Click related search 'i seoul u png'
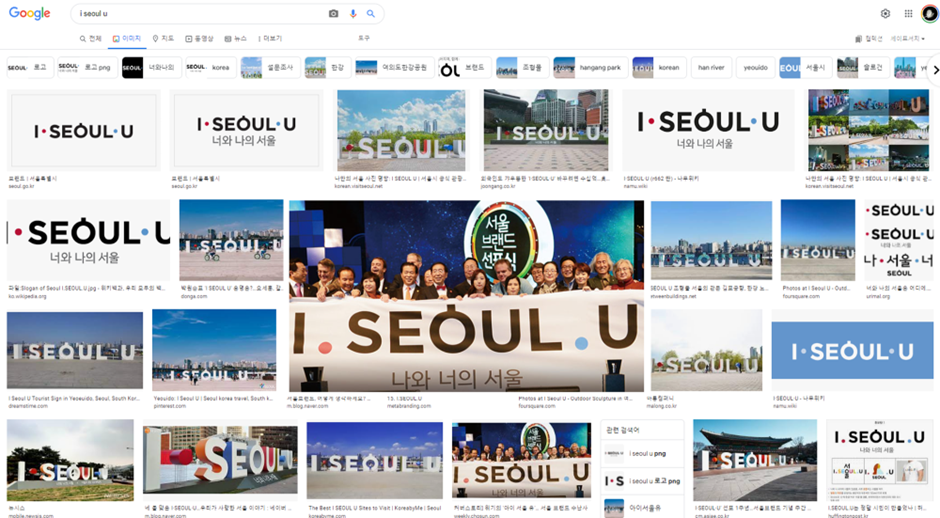Viewport: 940px width, 518px height. 642,454
